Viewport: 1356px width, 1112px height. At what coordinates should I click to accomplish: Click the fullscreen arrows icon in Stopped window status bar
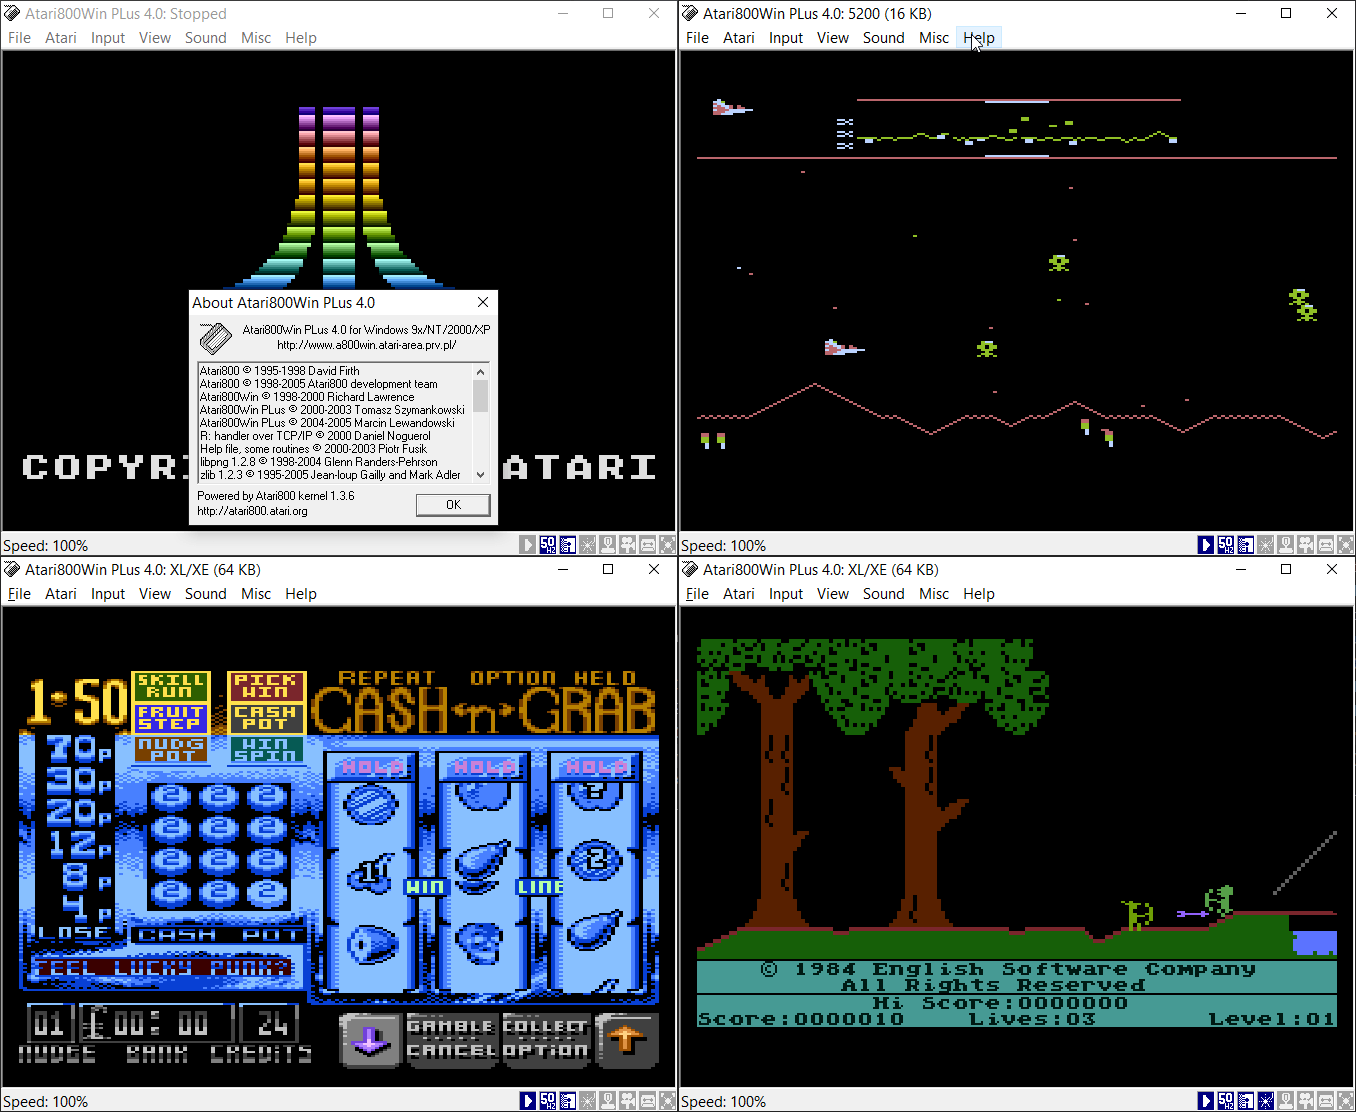668,545
